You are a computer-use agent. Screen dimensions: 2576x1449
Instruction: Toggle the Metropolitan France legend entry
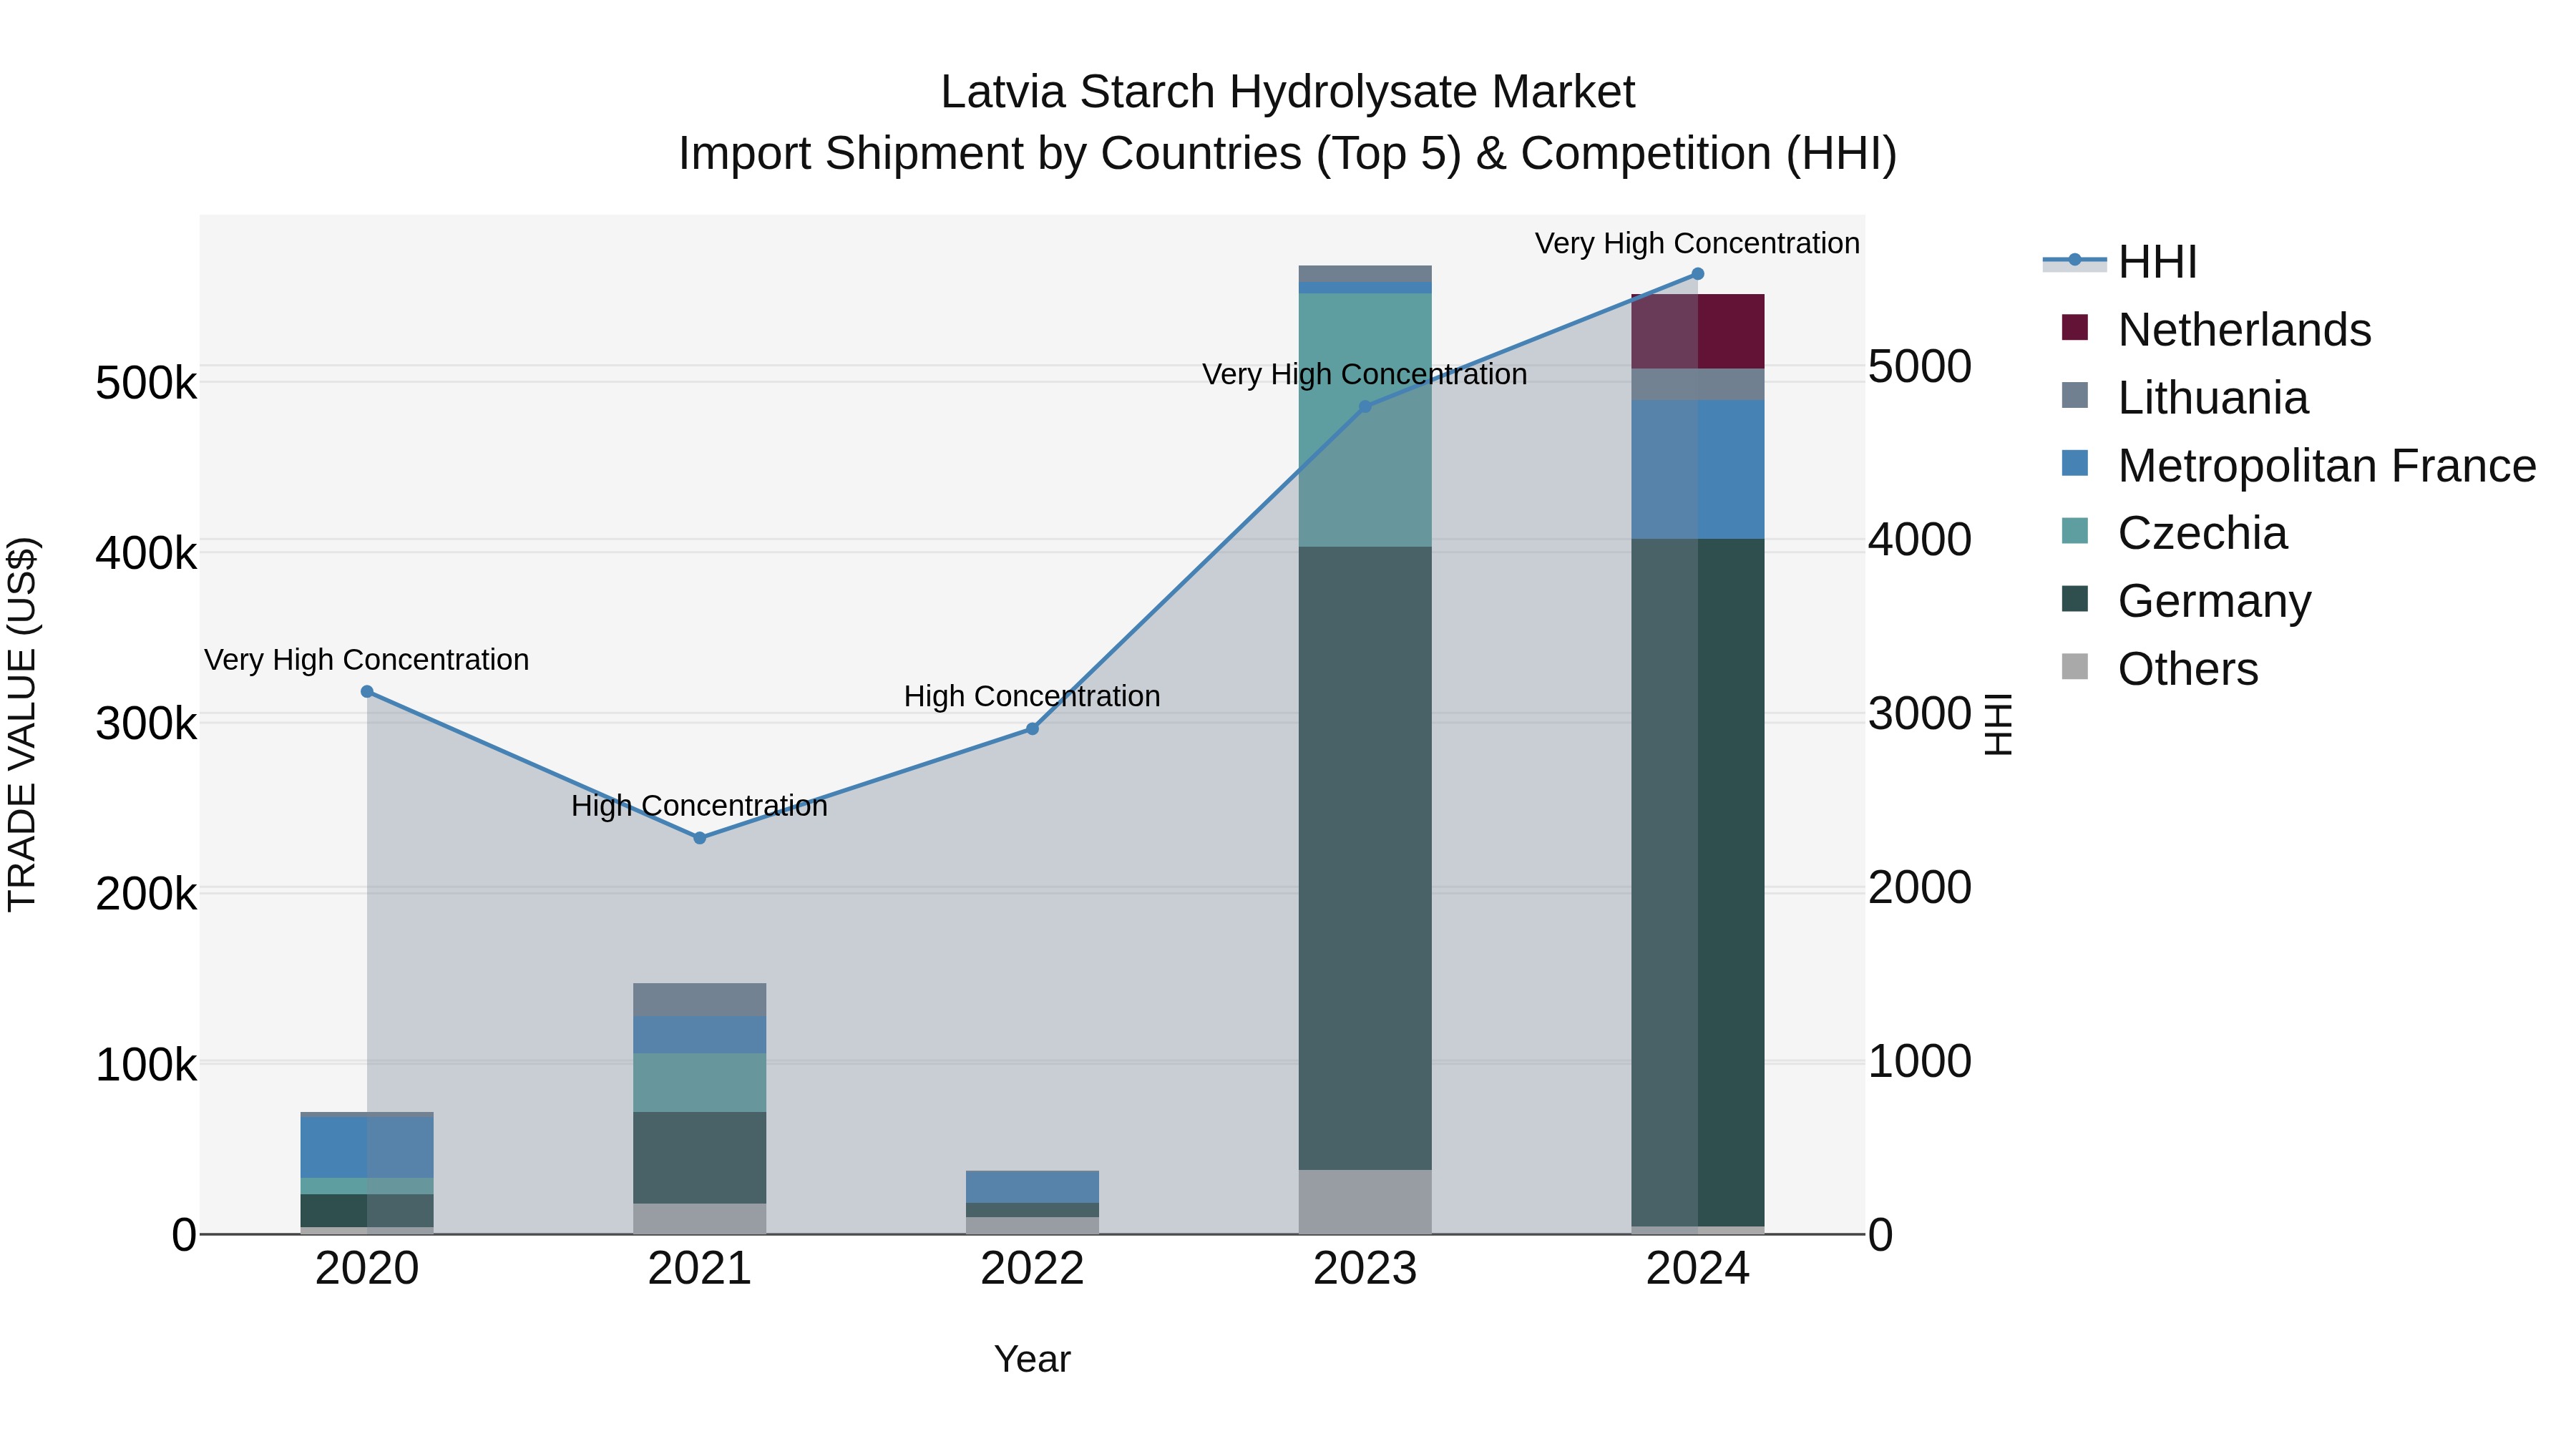tap(2298, 466)
